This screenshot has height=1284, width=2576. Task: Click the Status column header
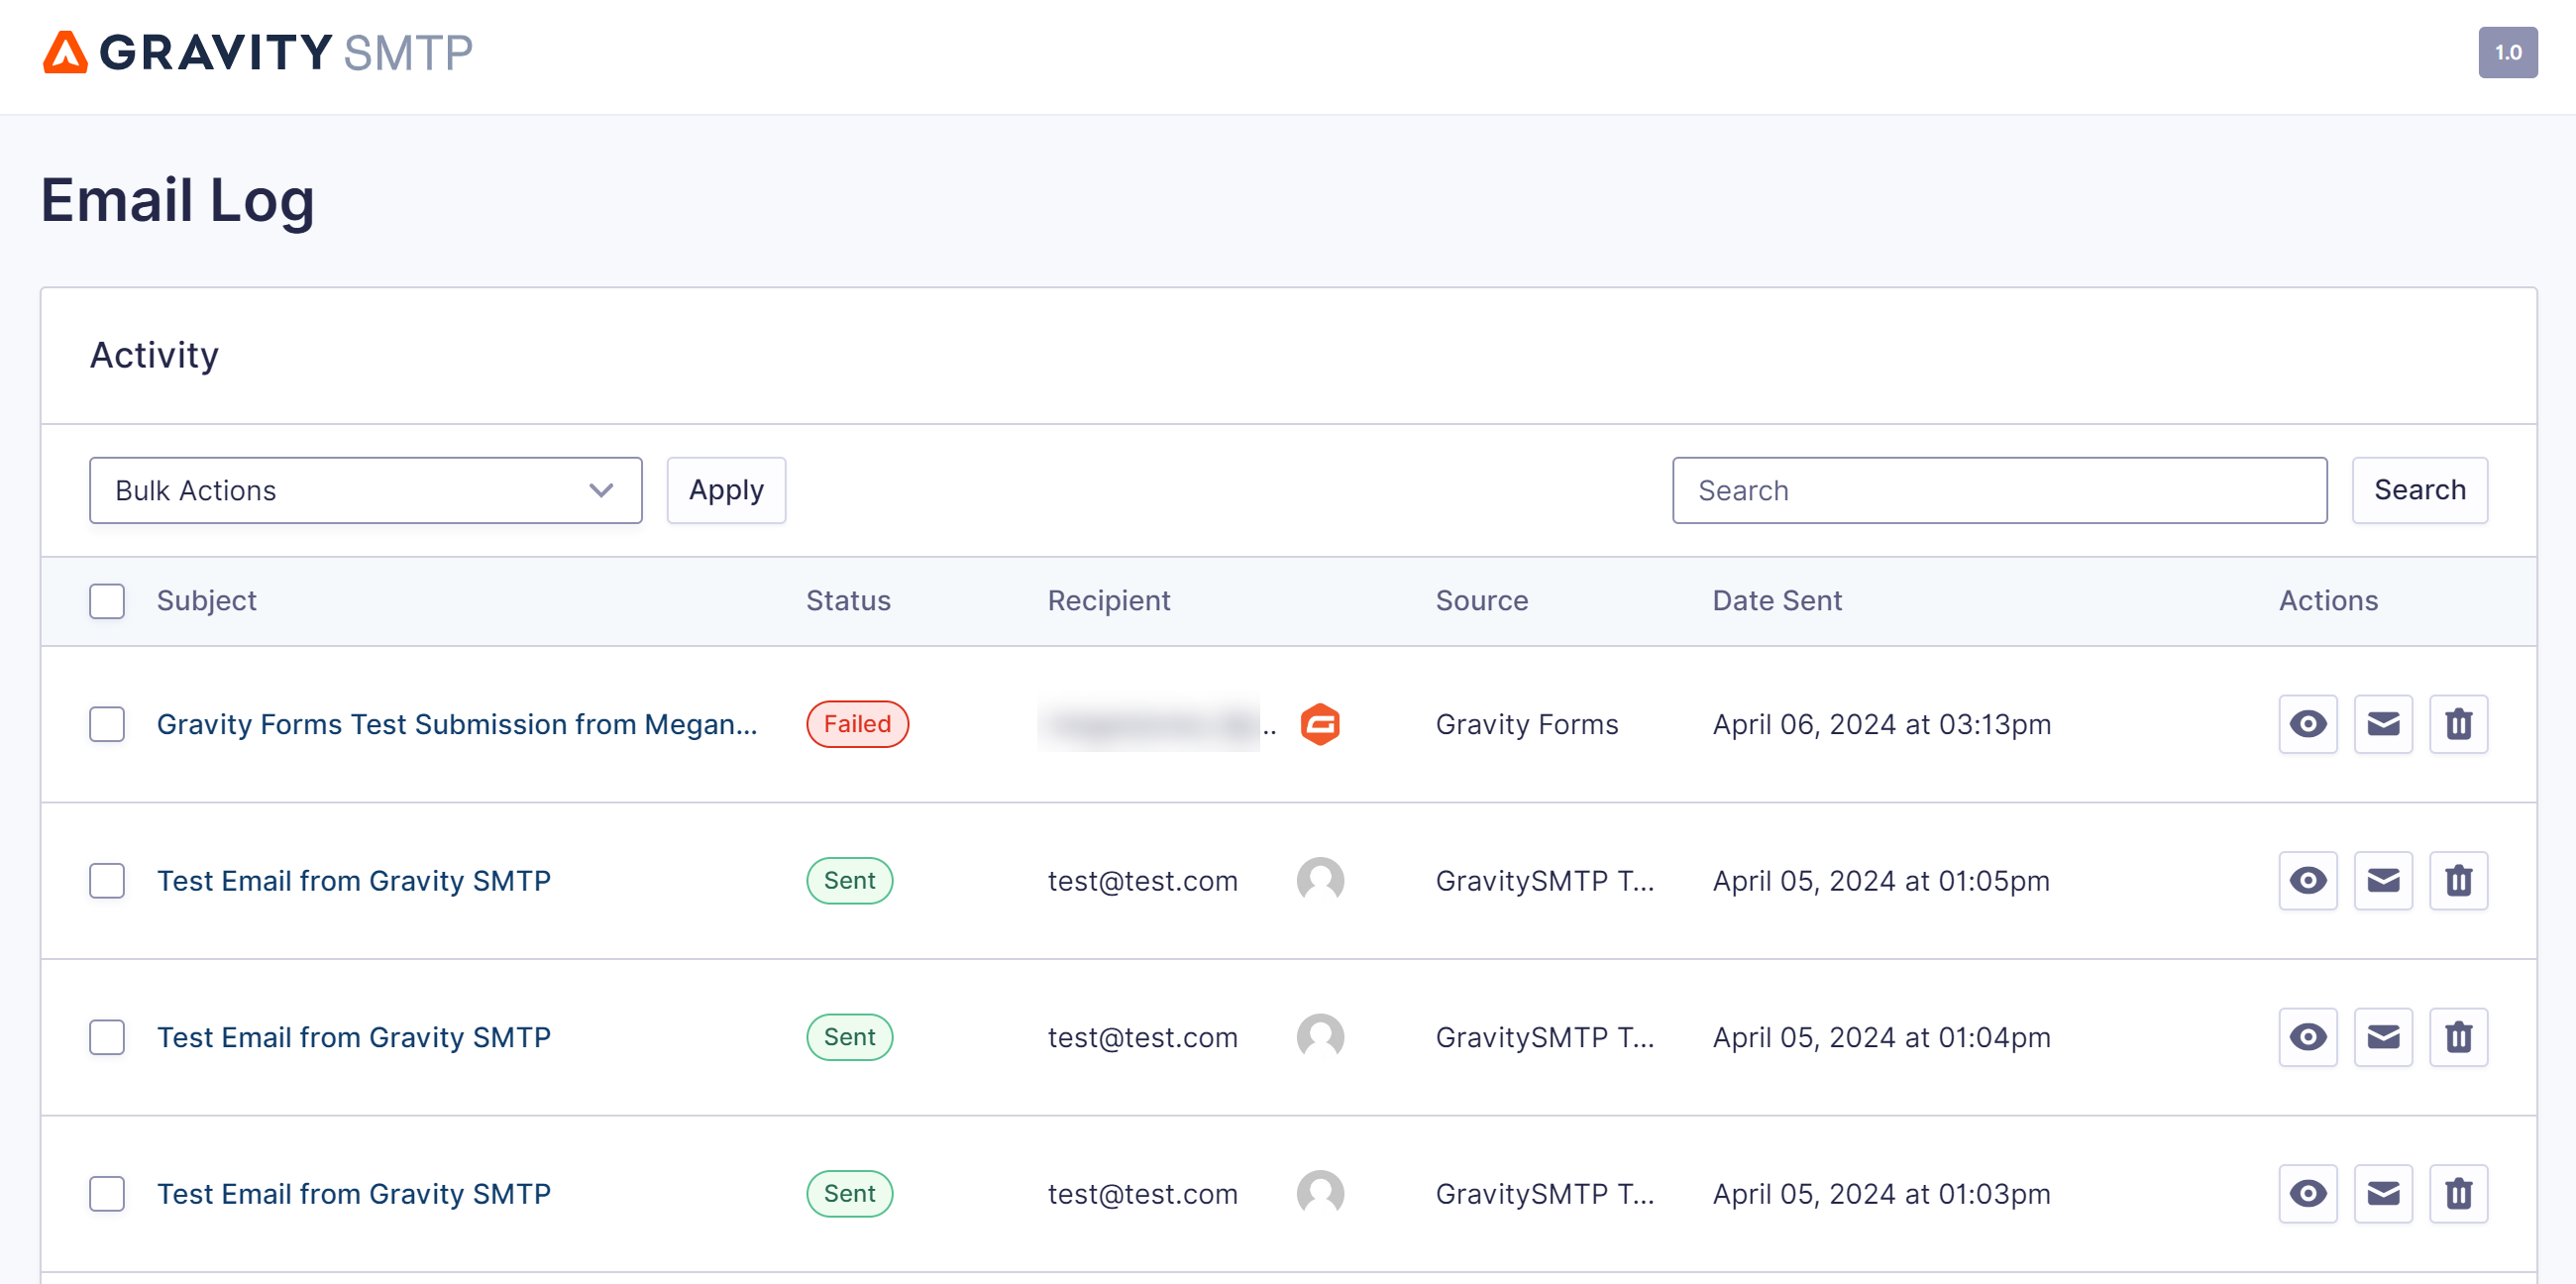(x=848, y=601)
